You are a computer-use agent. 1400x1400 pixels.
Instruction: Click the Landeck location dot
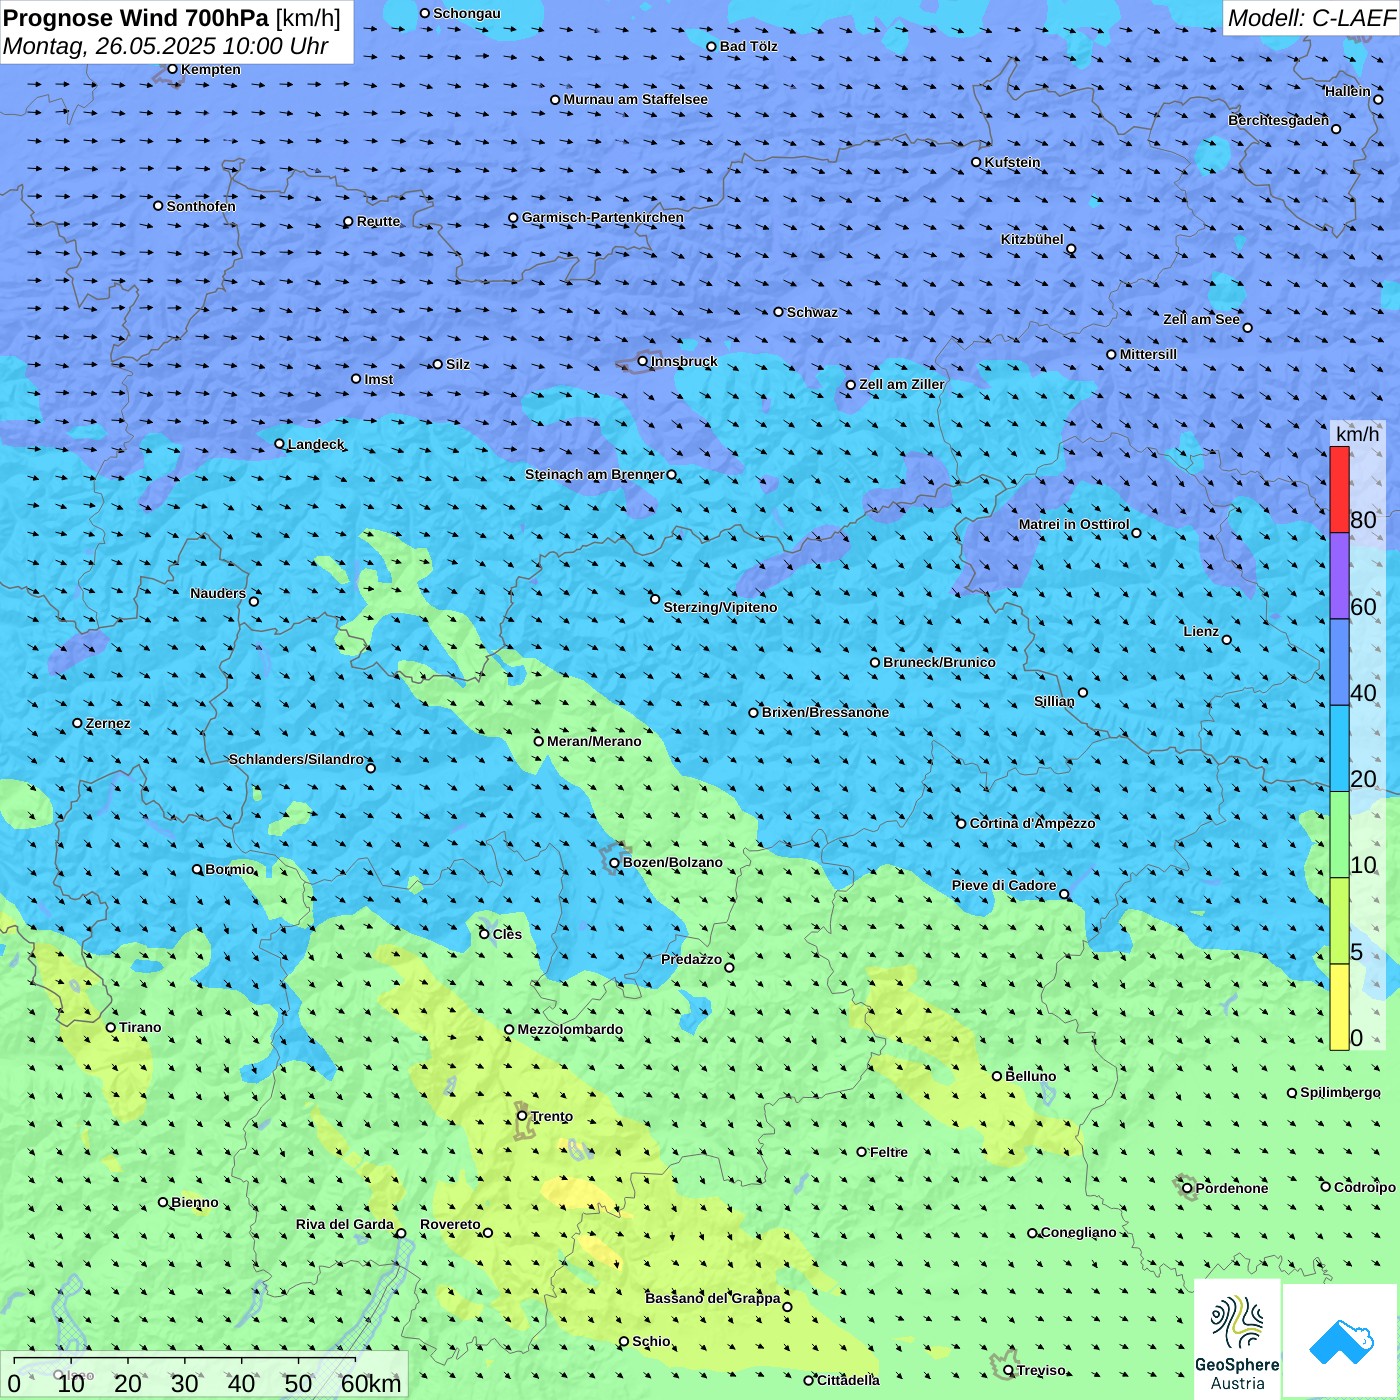tap(280, 444)
